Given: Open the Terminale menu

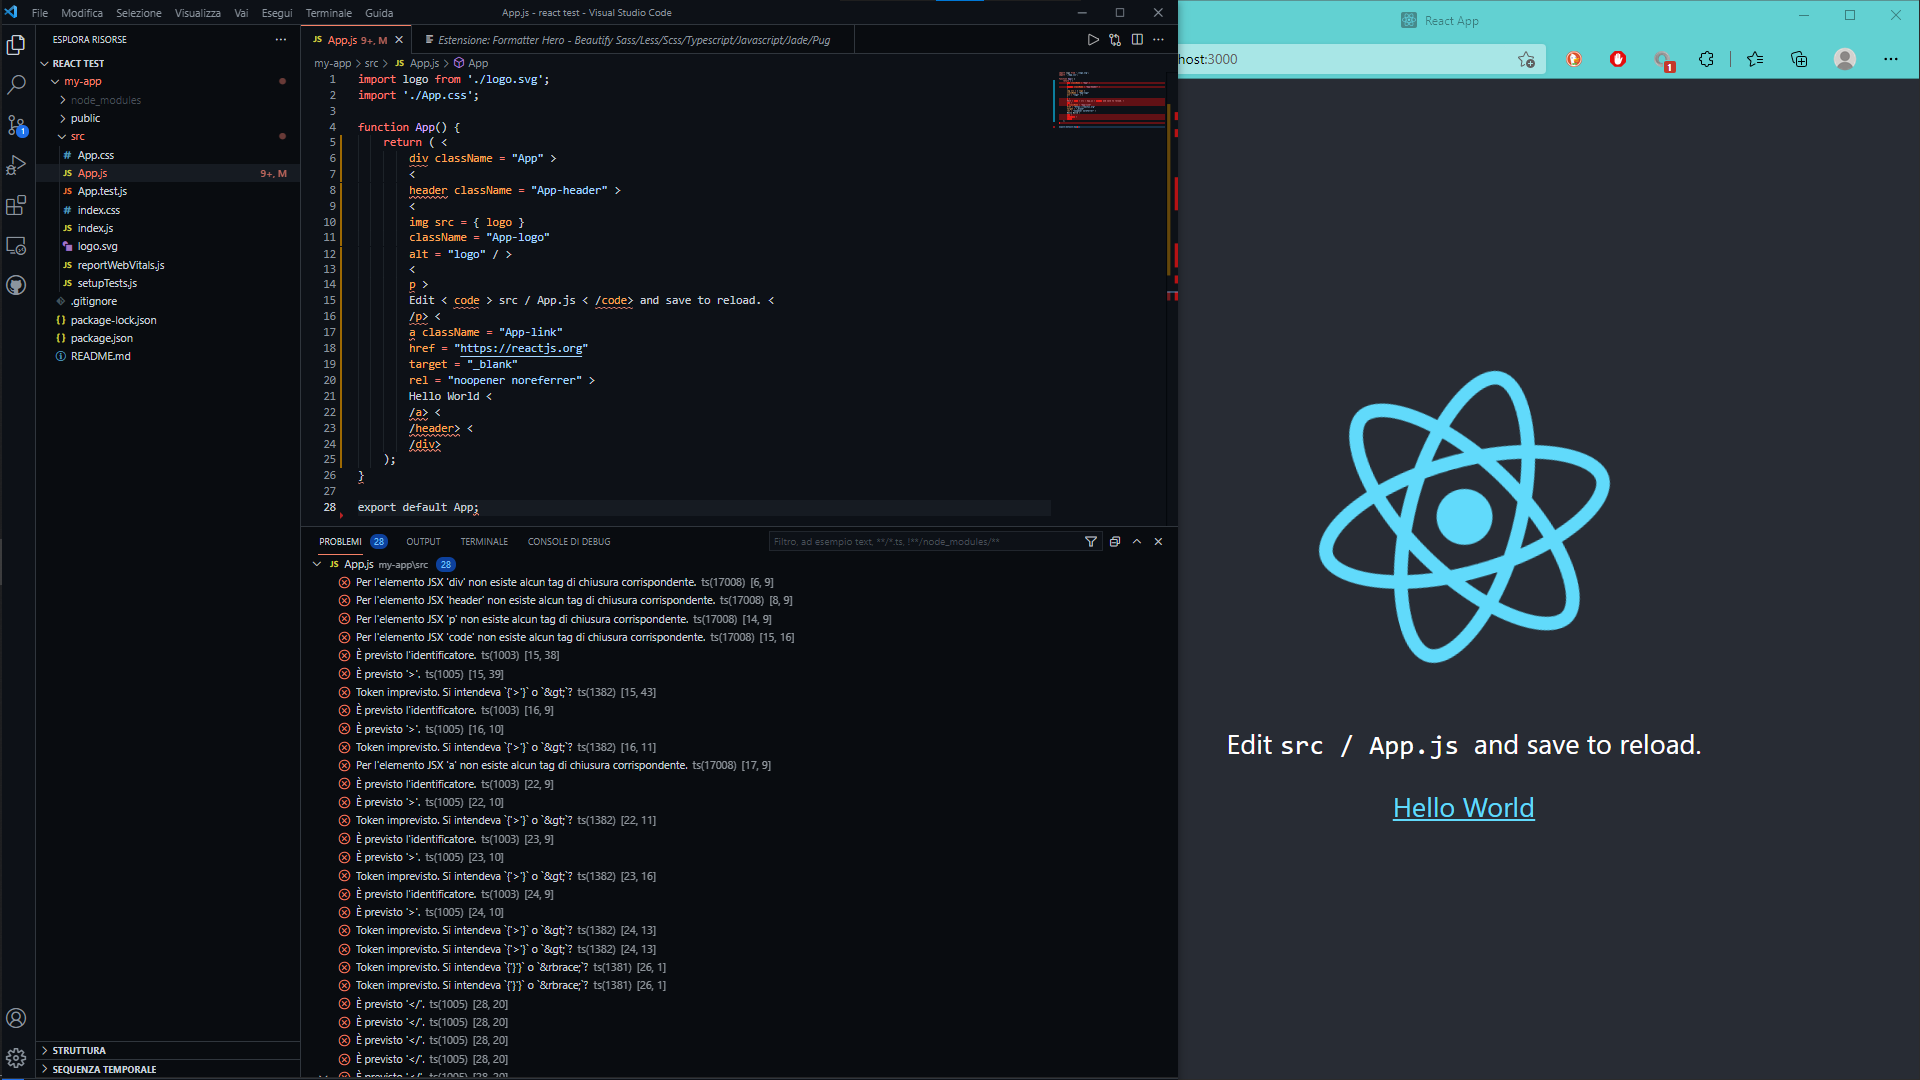Looking at the screenshot, I should [329, 13].
